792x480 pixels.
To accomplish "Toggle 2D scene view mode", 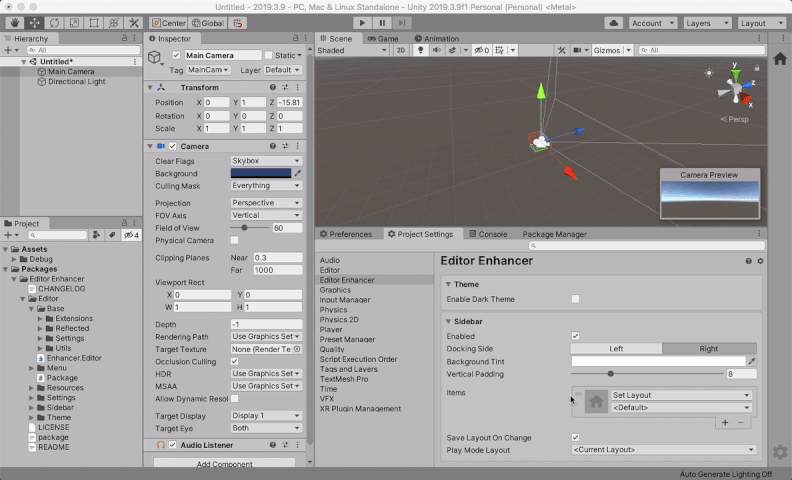I will [401, 50].
